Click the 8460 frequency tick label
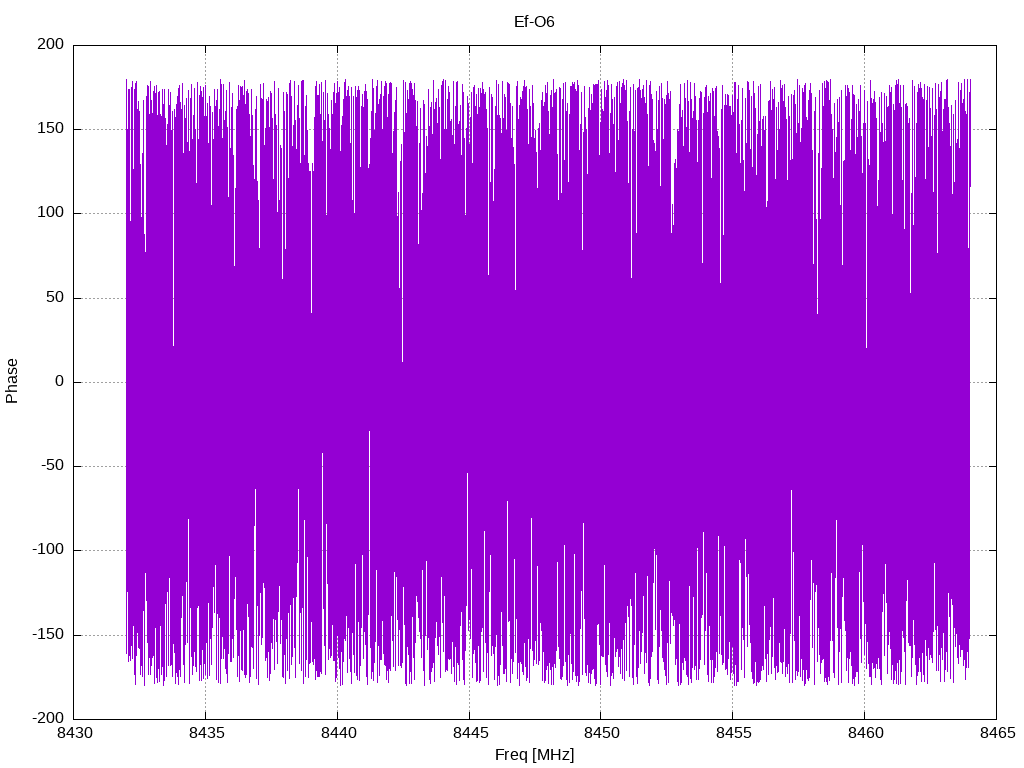This screenshot has width=1024, height=768. pos(865,733)
